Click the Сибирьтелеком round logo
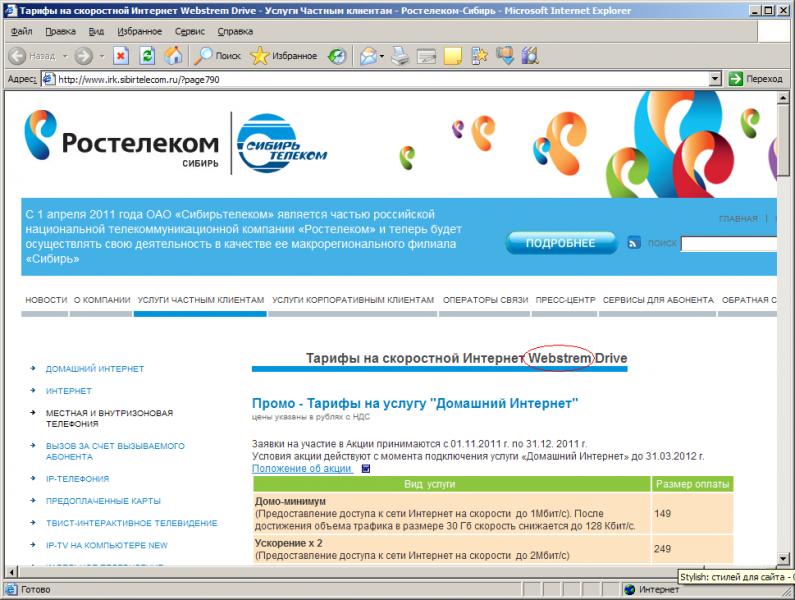795x600 pixels. (280, 144)
